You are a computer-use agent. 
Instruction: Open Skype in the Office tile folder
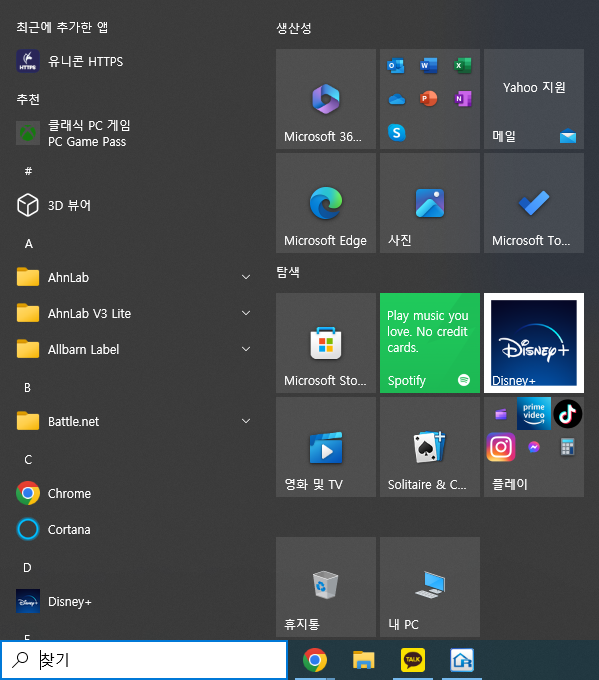(x=396, y=133)
